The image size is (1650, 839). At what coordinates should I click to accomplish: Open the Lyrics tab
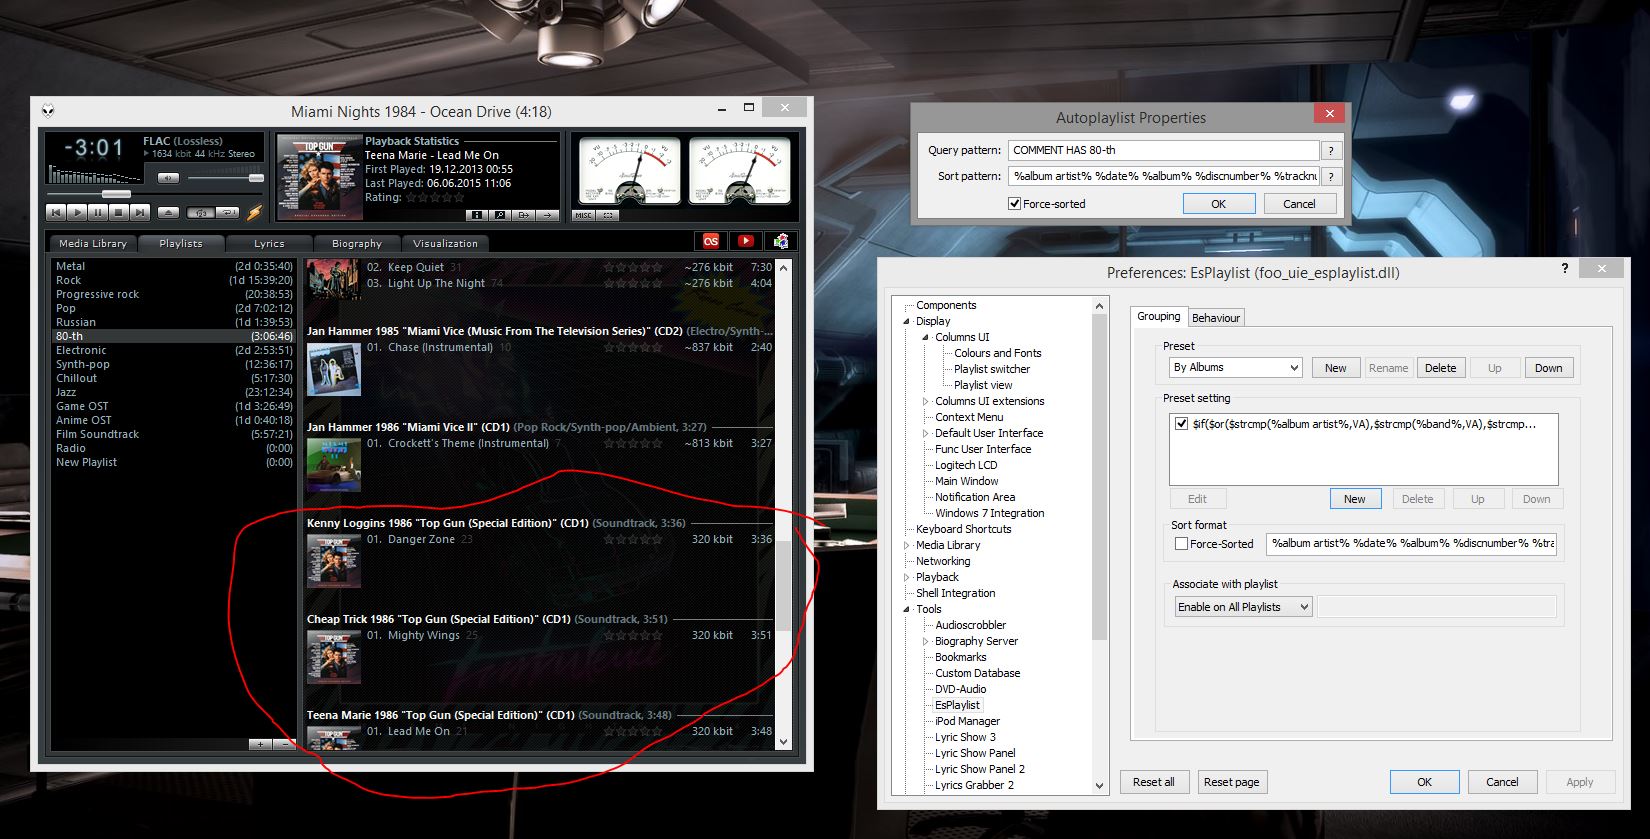point(269,243)
